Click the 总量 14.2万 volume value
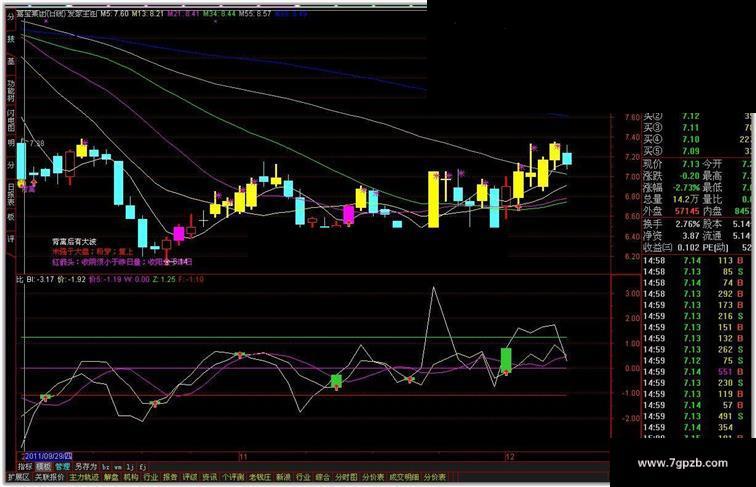 pos(687,199)
